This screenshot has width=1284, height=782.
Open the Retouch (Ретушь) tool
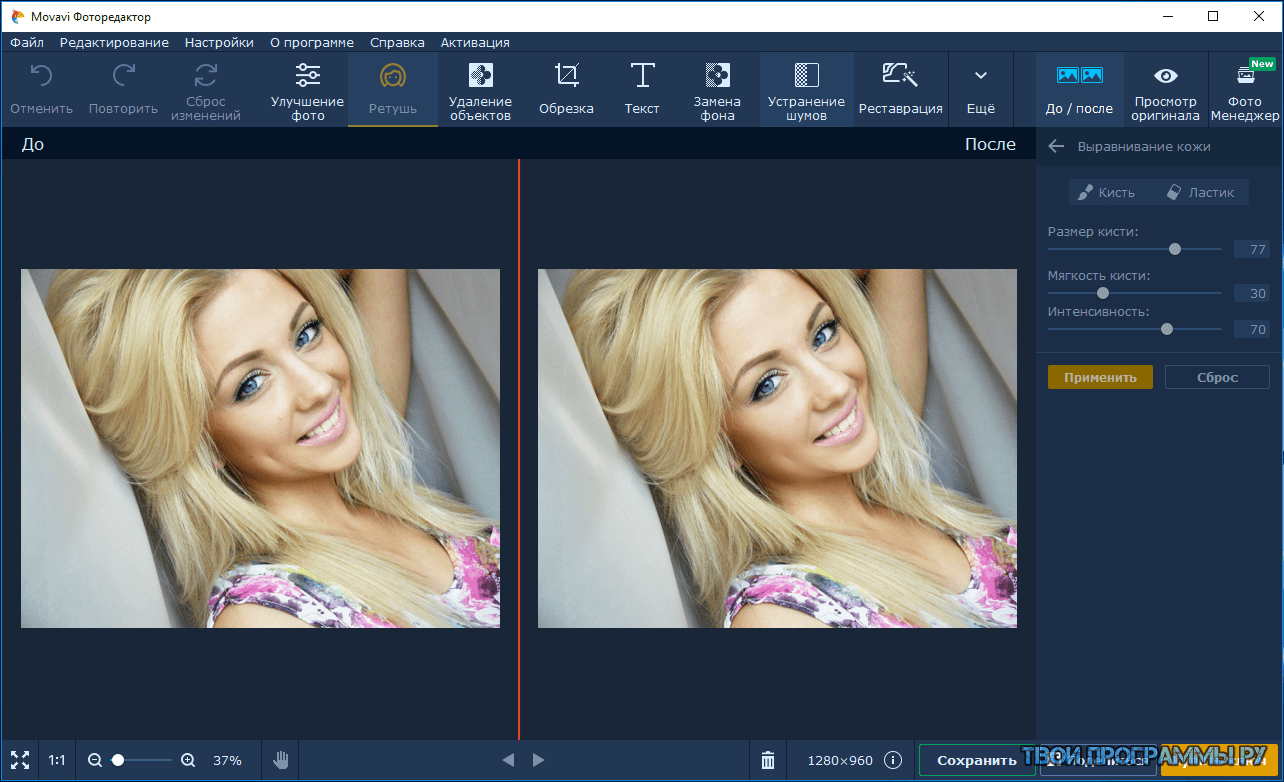[392, 89]
